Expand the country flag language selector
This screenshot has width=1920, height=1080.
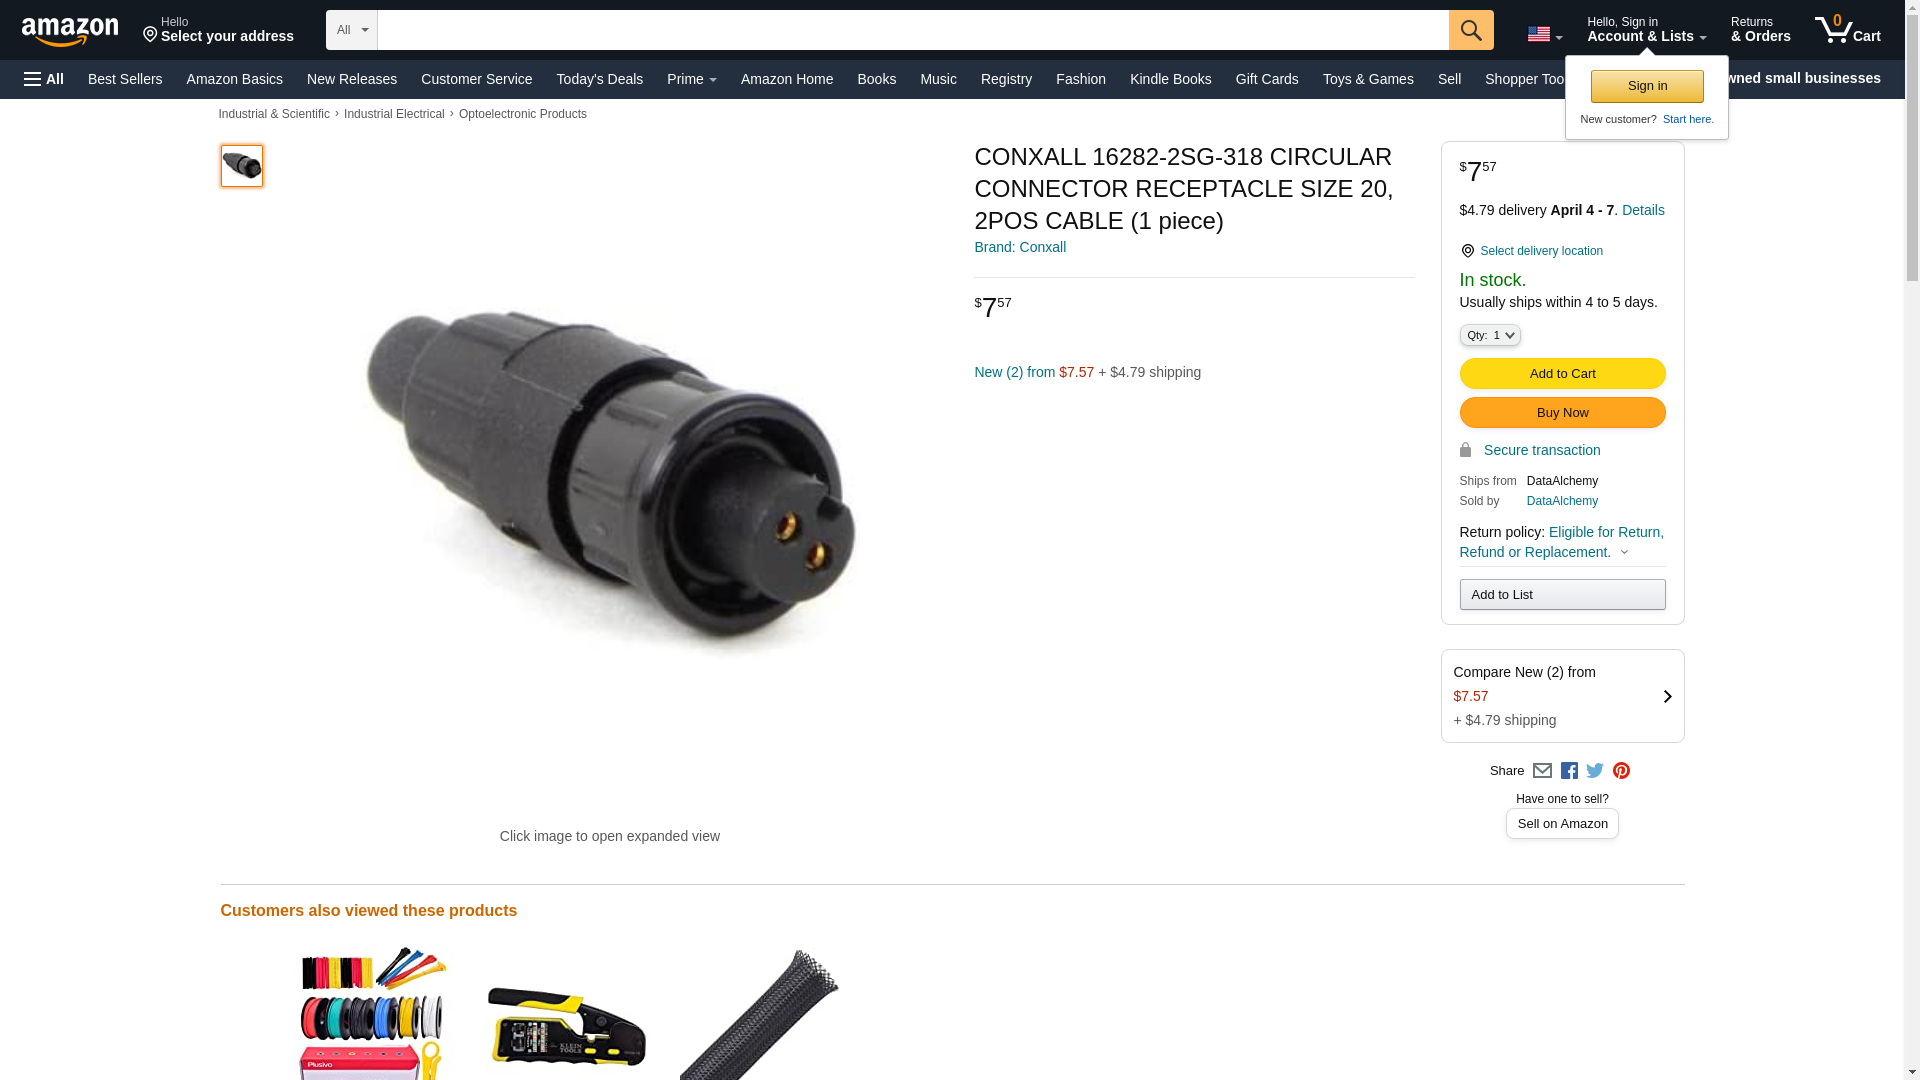coord(1544,35)
